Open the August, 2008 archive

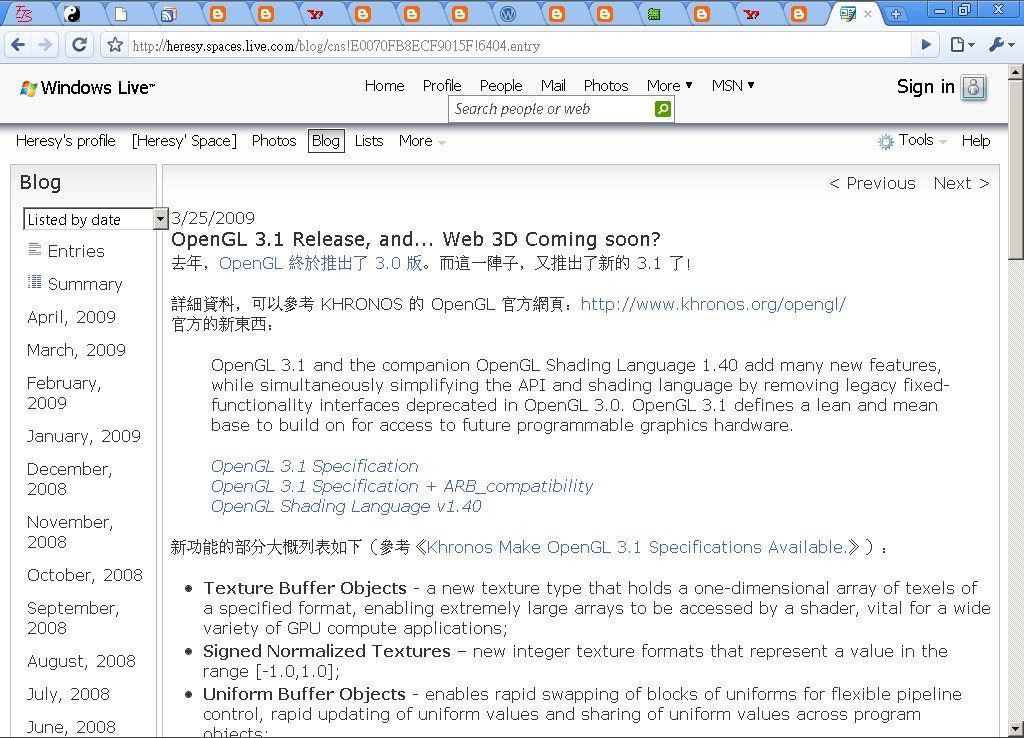tap(81, 662)
